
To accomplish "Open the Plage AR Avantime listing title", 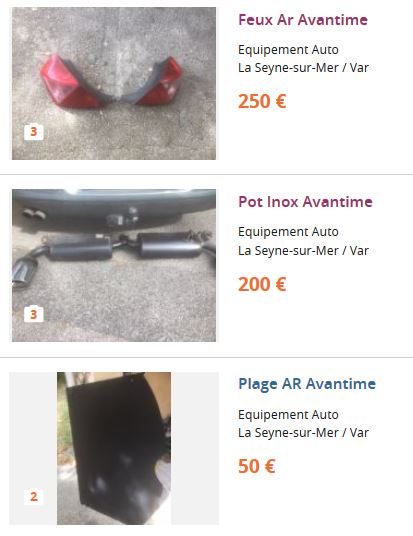I will point(307,384).
